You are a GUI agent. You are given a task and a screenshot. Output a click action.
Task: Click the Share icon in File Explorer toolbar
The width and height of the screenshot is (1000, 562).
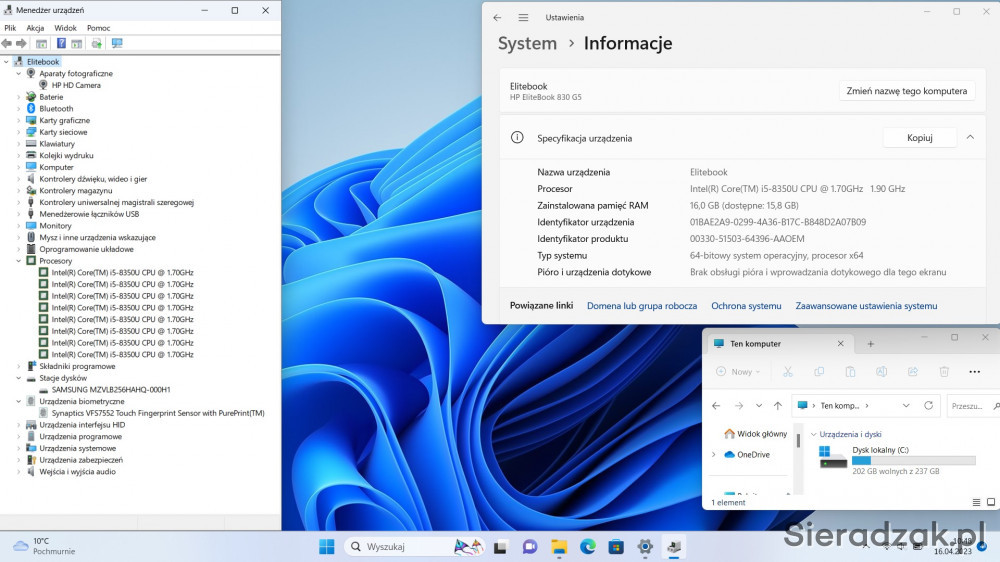[x=913, y=371]
